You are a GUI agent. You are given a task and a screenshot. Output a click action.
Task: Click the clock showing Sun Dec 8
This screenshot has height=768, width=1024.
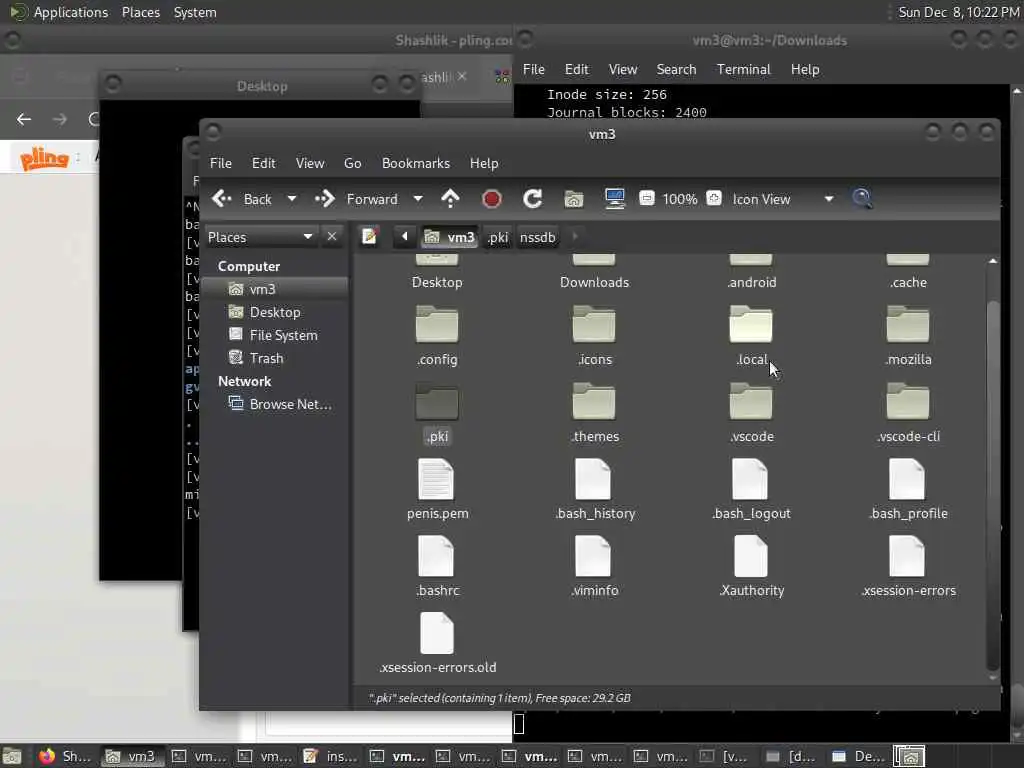pos(958,12)
